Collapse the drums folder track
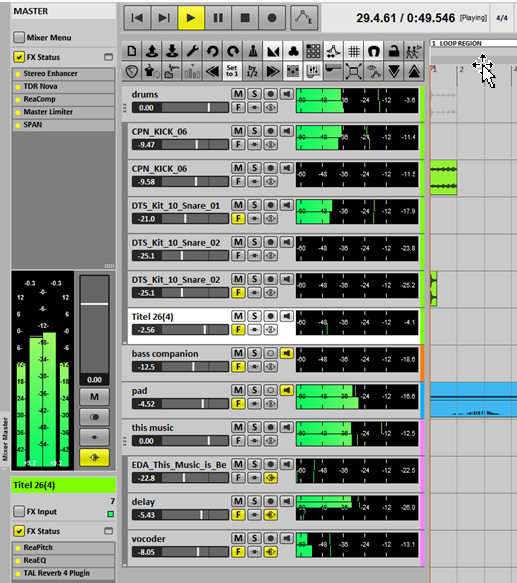Screen dimensions: 517x583 tap(125, 108)
